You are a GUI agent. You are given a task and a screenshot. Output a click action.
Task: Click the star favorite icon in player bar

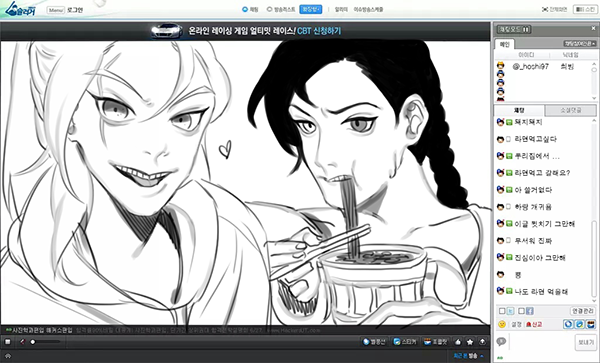point(470,342)
